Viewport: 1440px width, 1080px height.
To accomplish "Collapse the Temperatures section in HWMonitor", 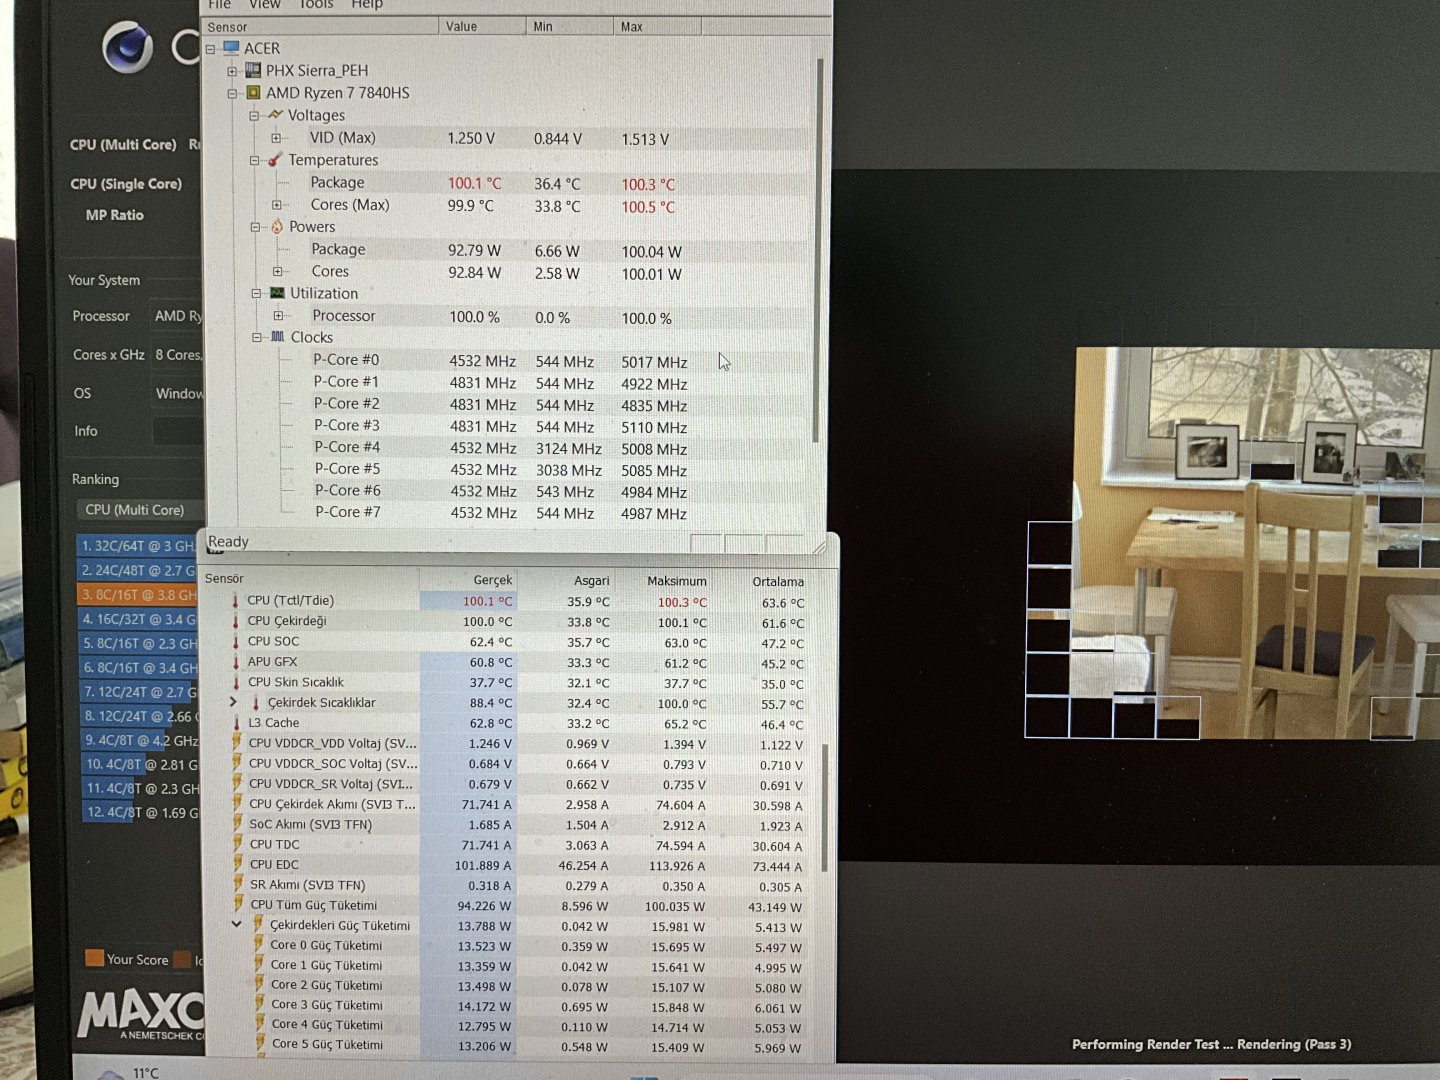I will pos(254,160).
